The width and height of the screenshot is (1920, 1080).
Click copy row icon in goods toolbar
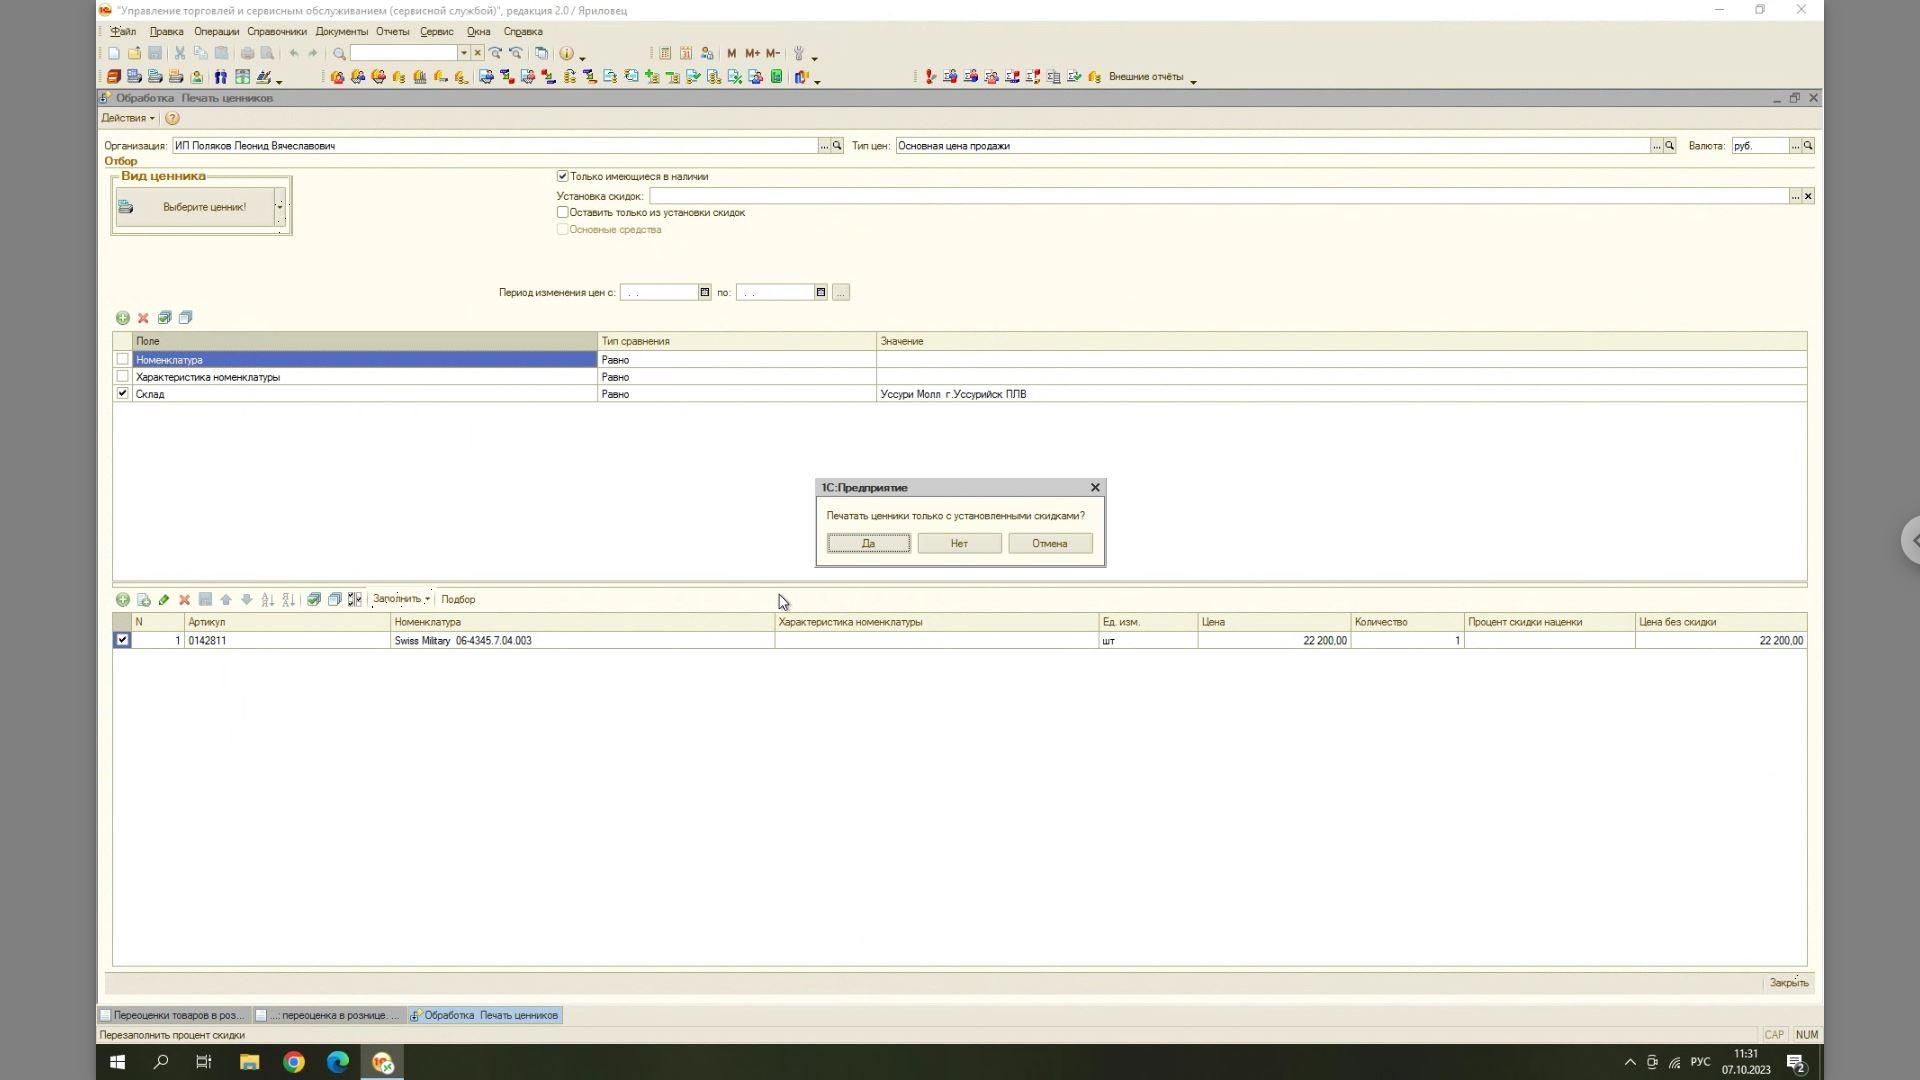(x=143, y=600)
